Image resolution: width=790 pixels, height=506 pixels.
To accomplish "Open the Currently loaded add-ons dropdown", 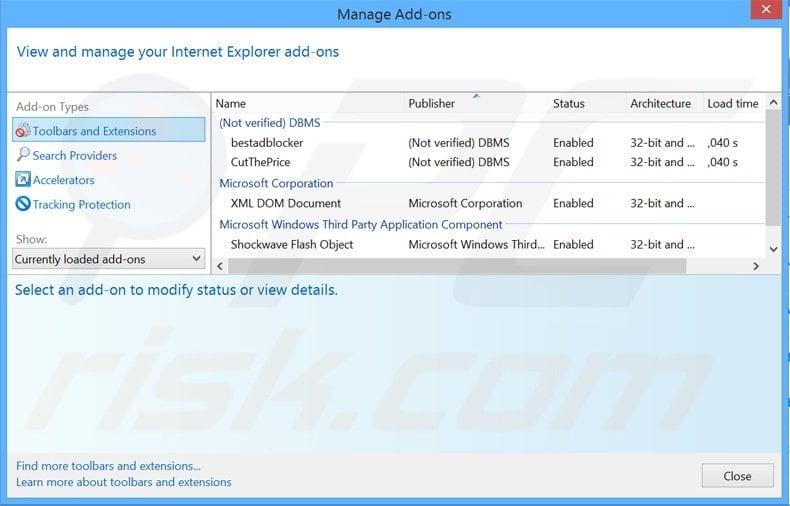I will coord(108,259).
